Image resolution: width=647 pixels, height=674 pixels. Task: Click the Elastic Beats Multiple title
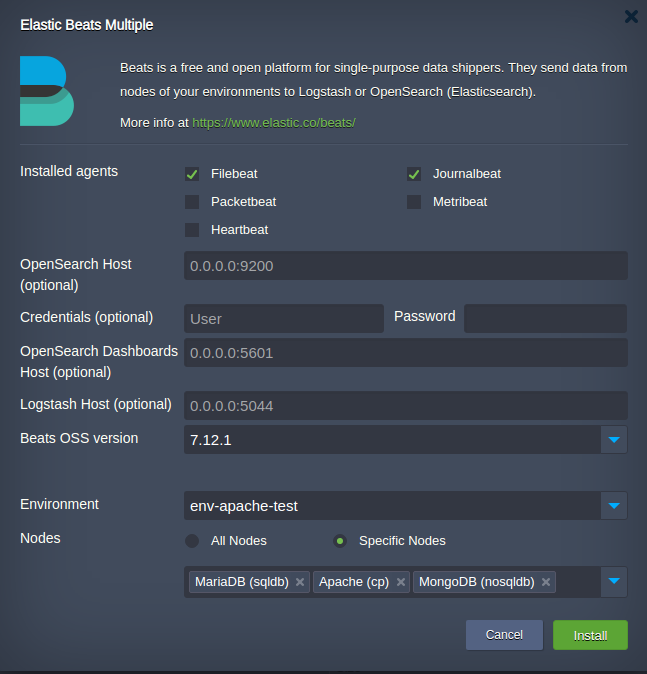click(x=87, y=25)
